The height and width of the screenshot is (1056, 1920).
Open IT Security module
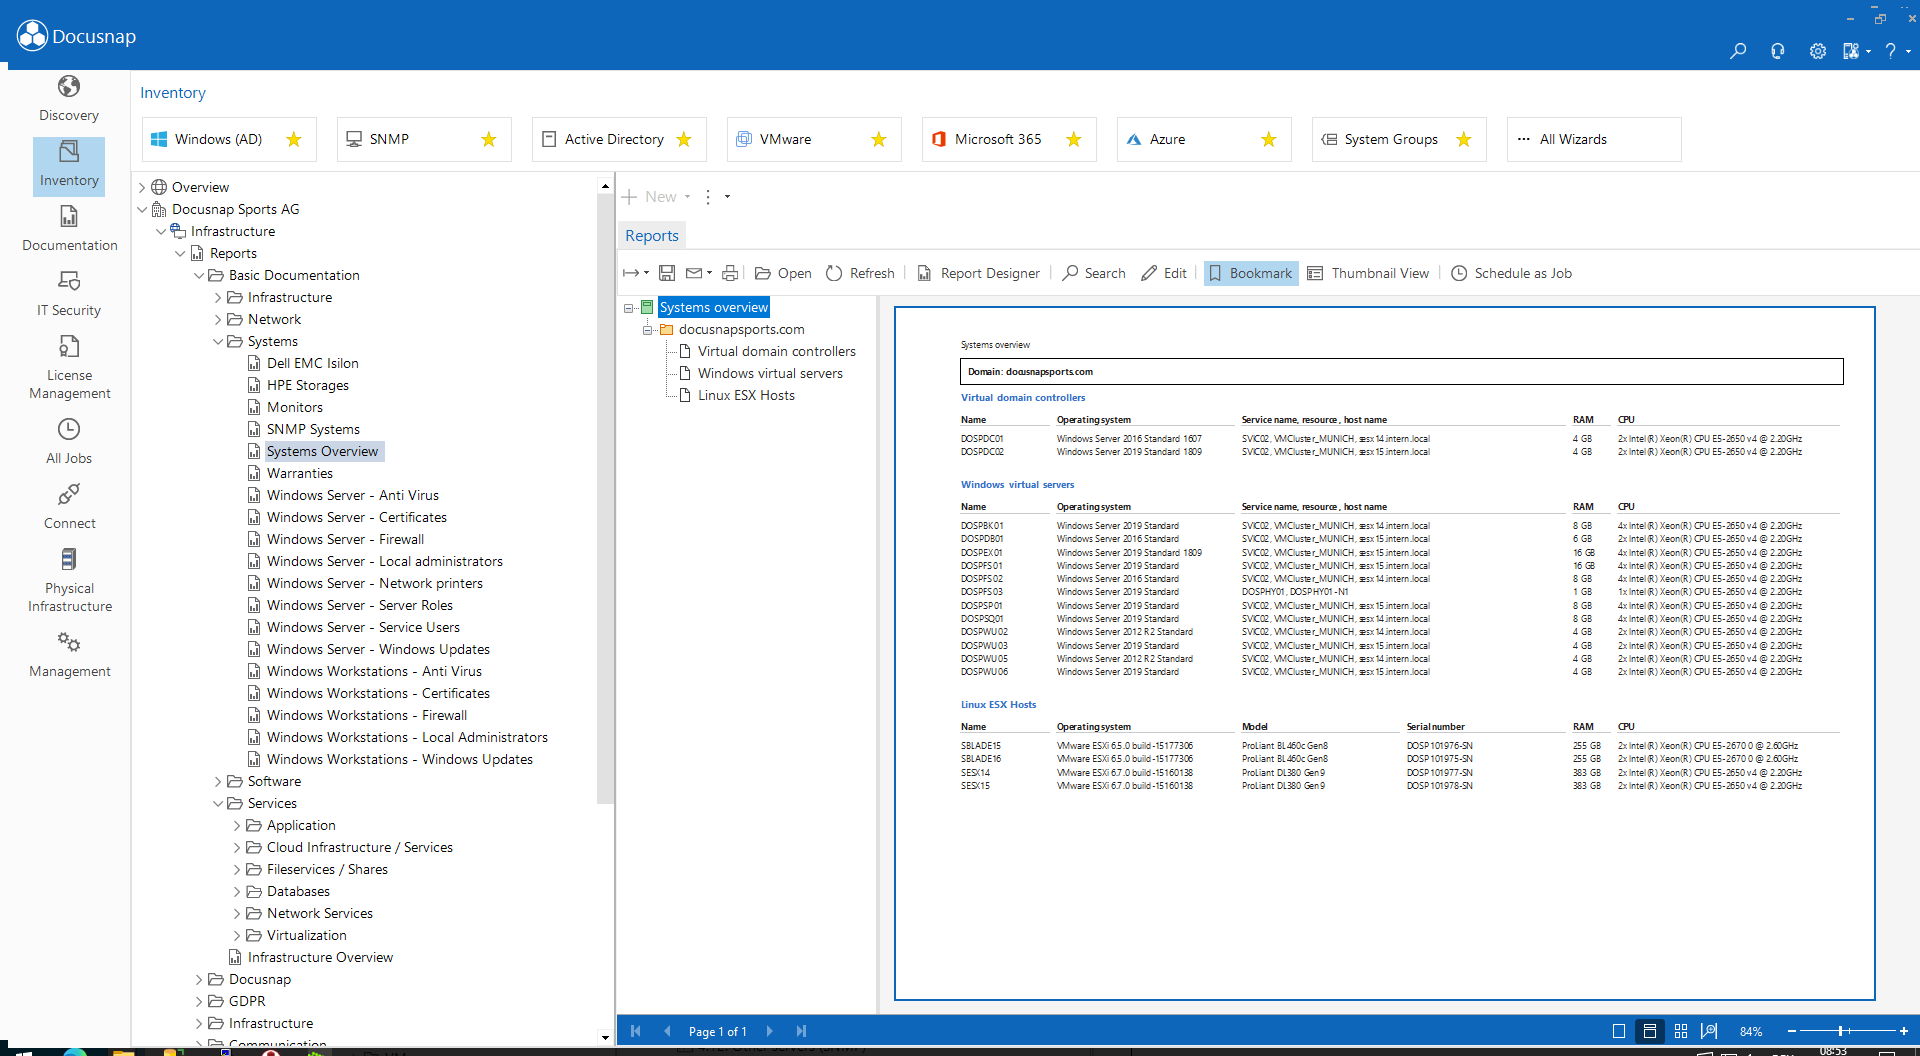click(x=69, y=294)
